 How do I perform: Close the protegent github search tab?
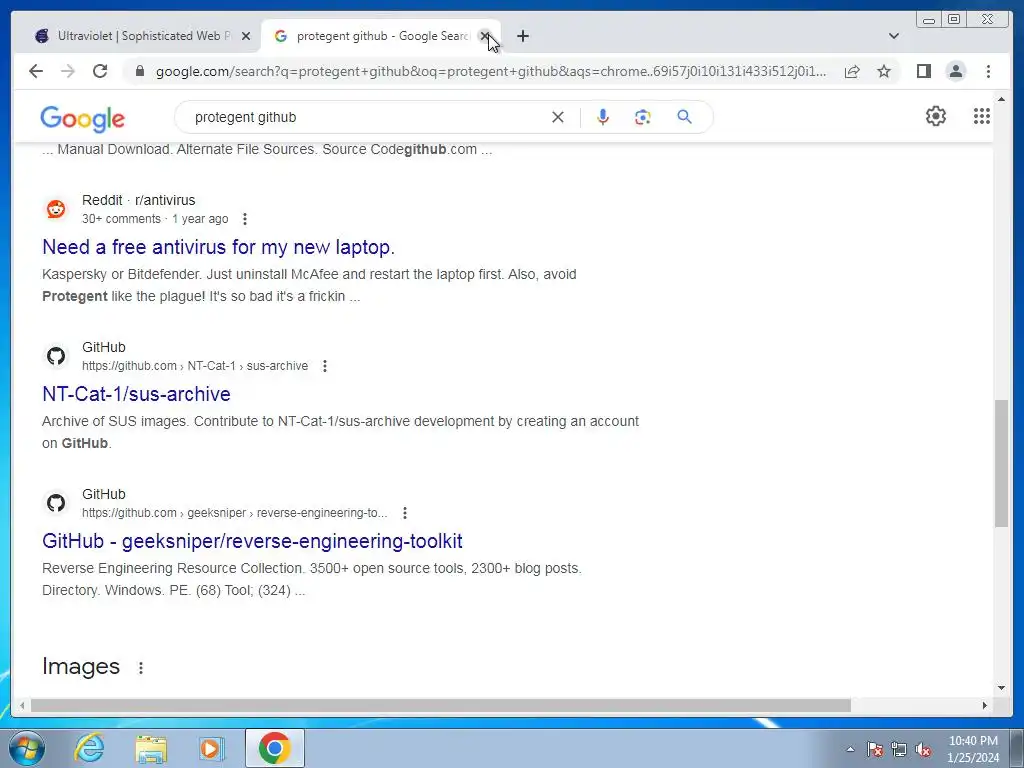(485, 36)
